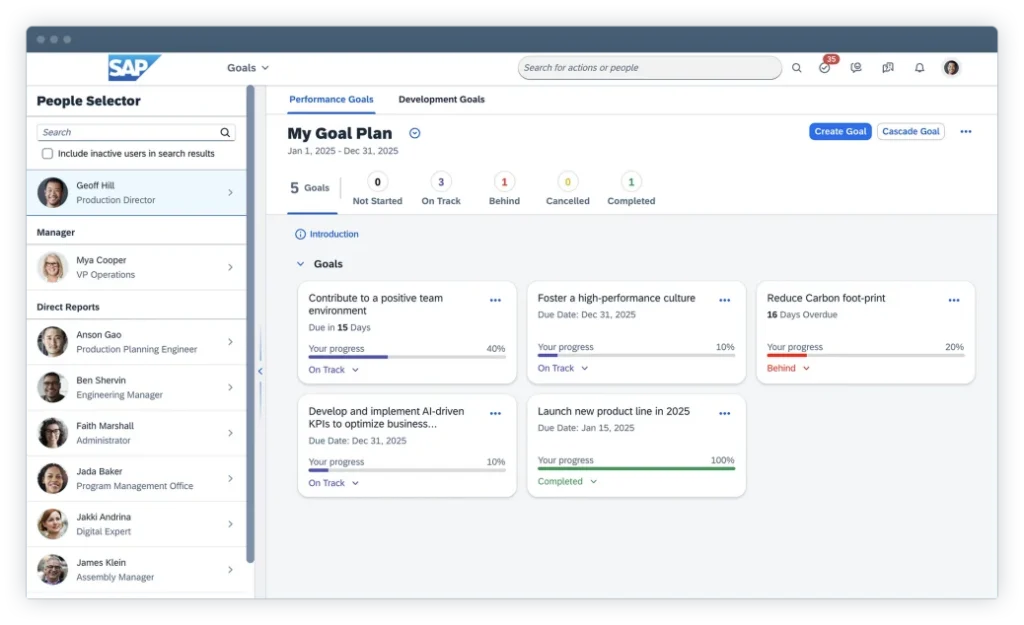Enable Include inactive users in search results
1024x625 pixels.
47,154
